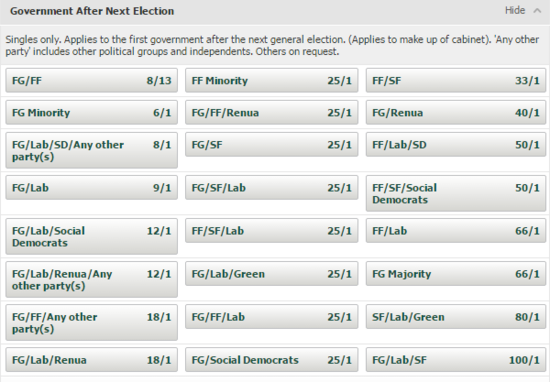Pick FG/Lab at 9/1
Image resolution: width=550 pixels, height=382 pixels.
tap(92, 188)
